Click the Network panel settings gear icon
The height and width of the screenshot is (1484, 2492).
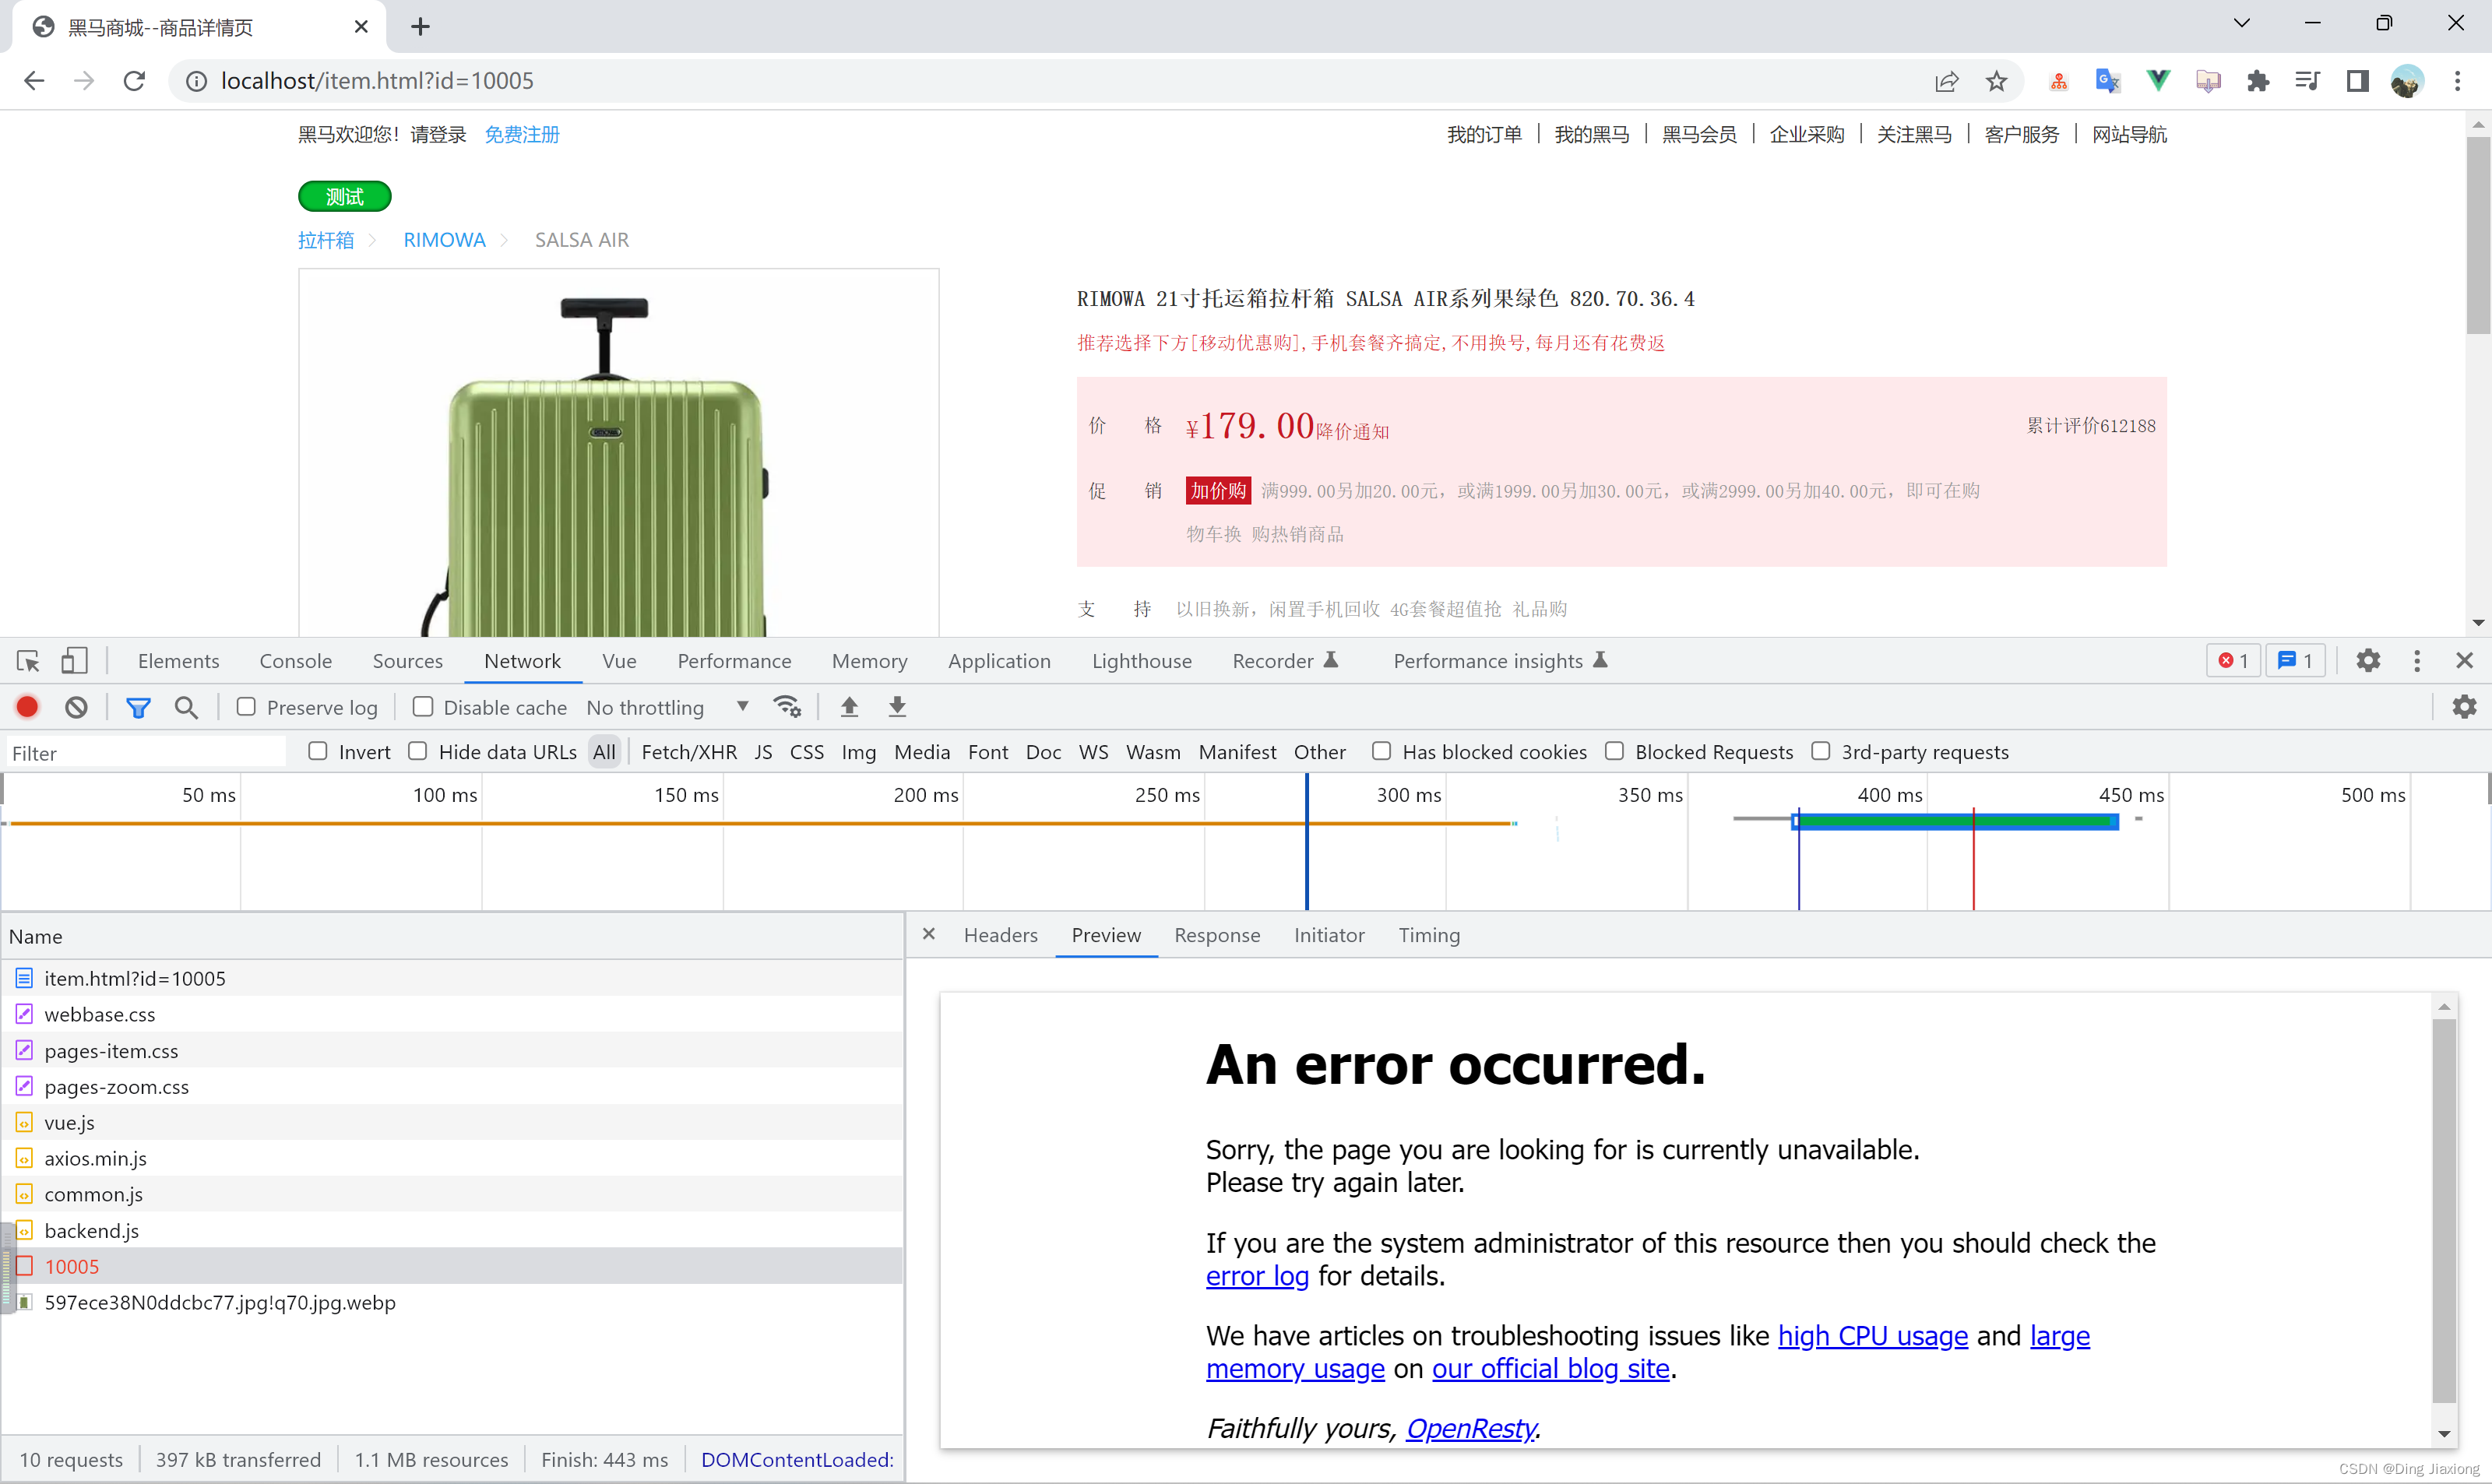[2464, 707]
